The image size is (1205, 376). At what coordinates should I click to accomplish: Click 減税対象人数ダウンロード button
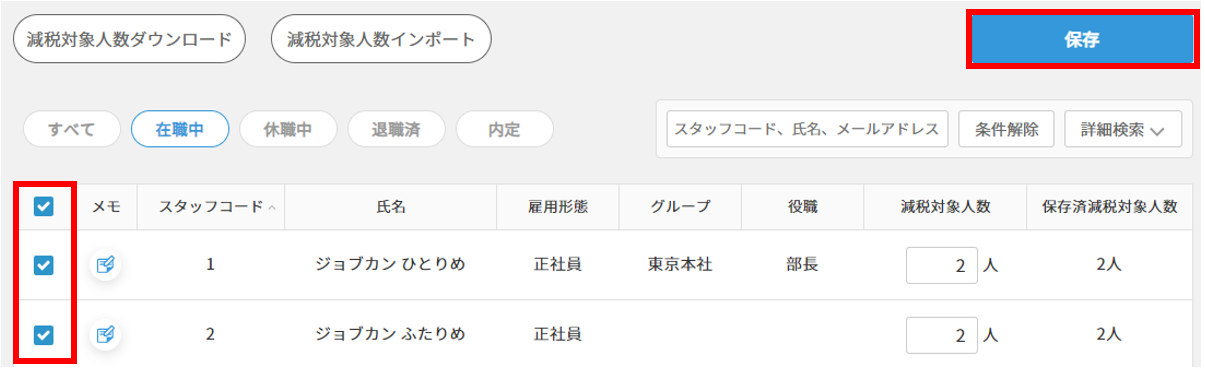point(129,39)
